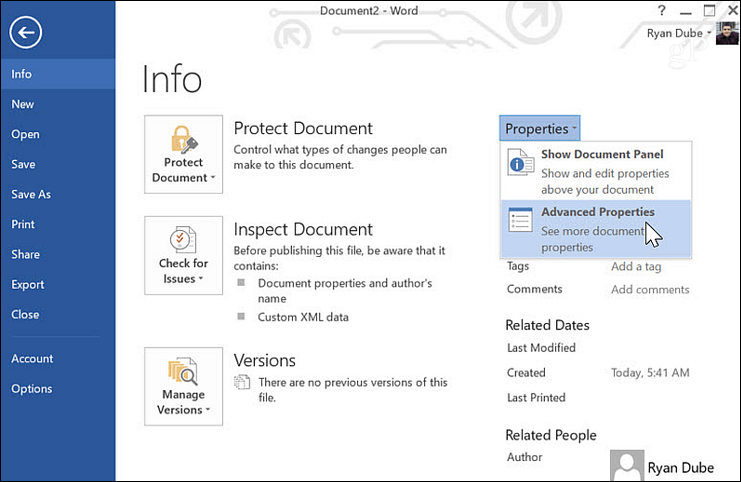Select the Info tab in sidebar

pyautogui.click(x=58, y=74)
